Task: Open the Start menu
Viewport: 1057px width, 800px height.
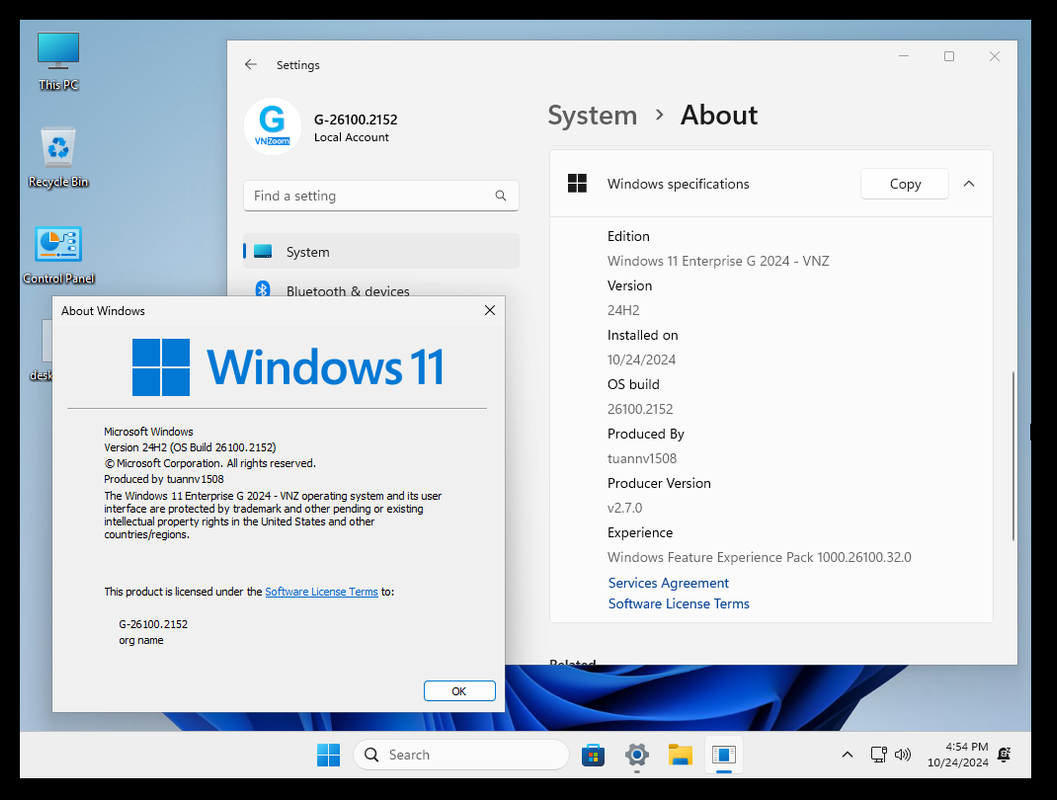Action: coord(328,755)
